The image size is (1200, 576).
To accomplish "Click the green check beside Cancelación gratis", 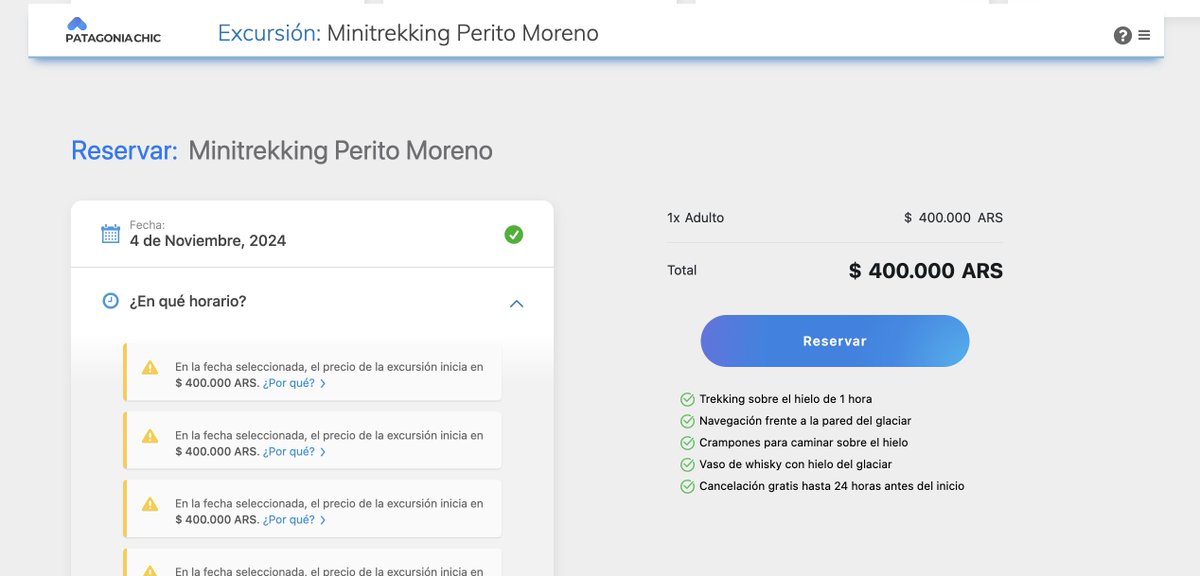I will [x=686, y=486].
